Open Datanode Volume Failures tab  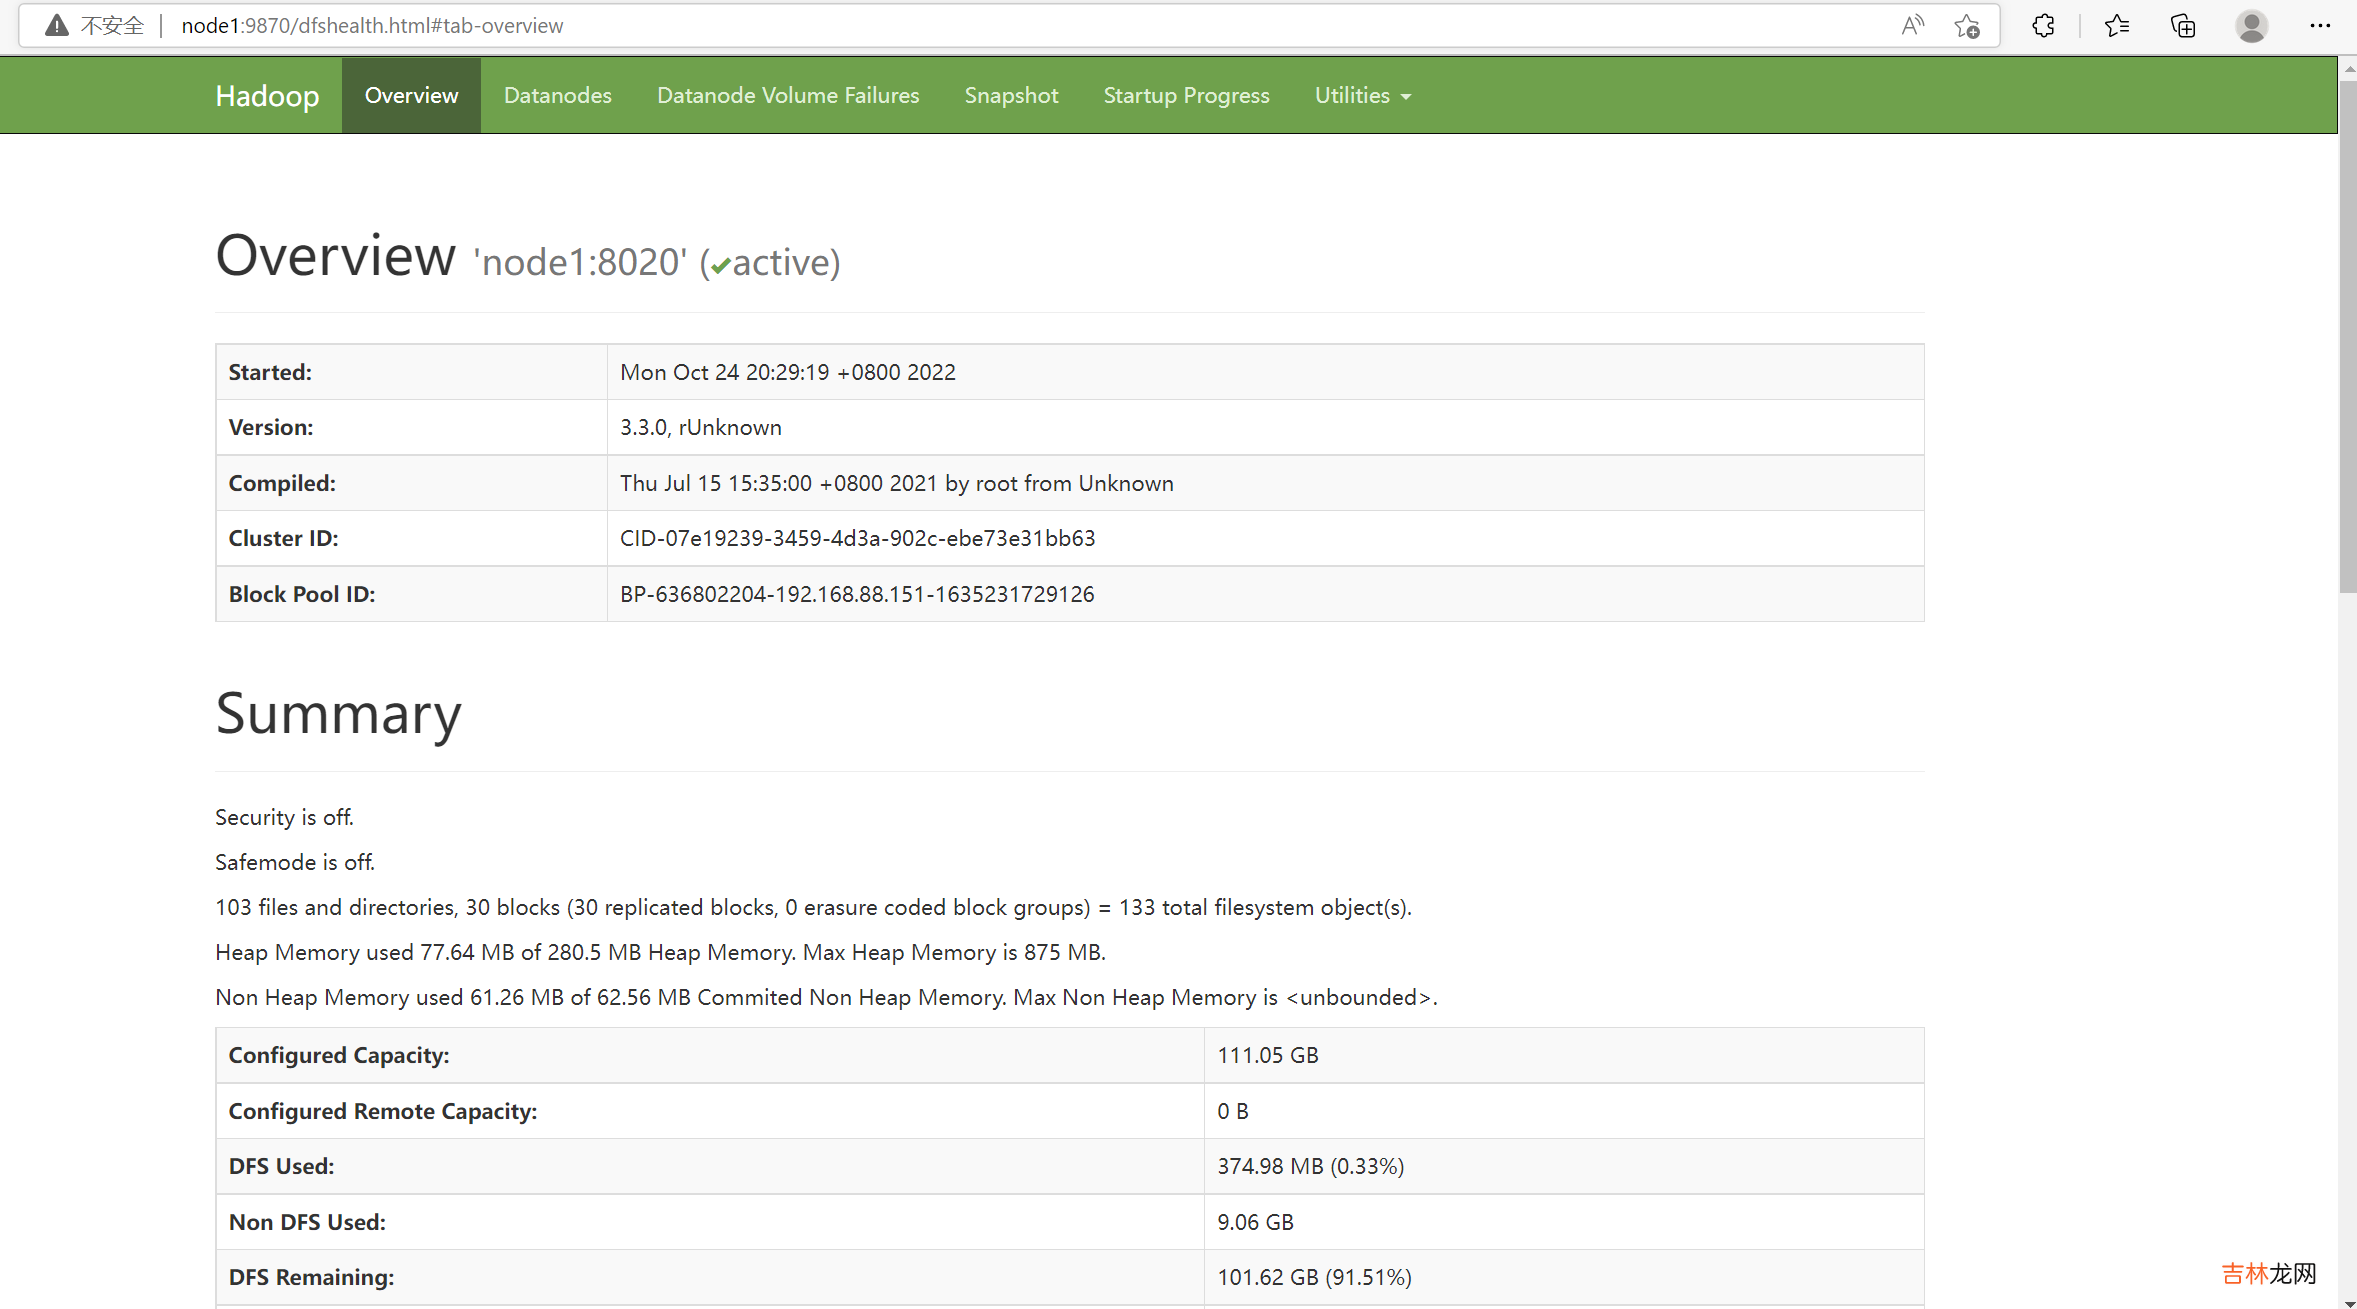(788, 96)
